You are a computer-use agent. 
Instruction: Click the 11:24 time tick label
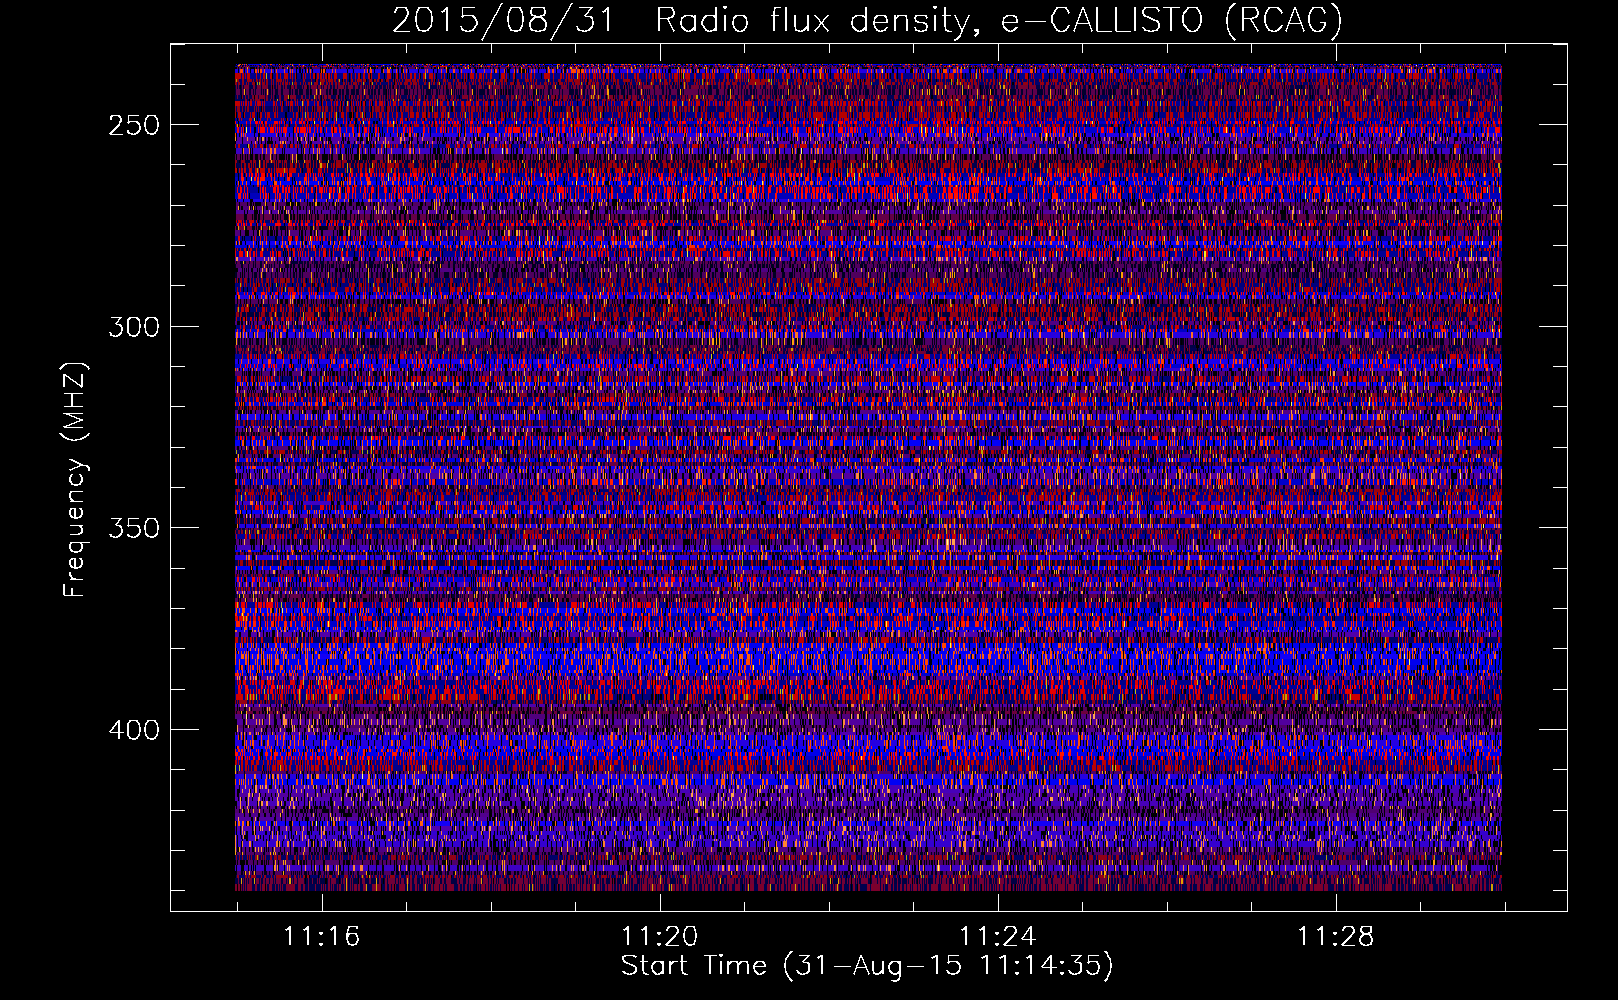(997, 937)
